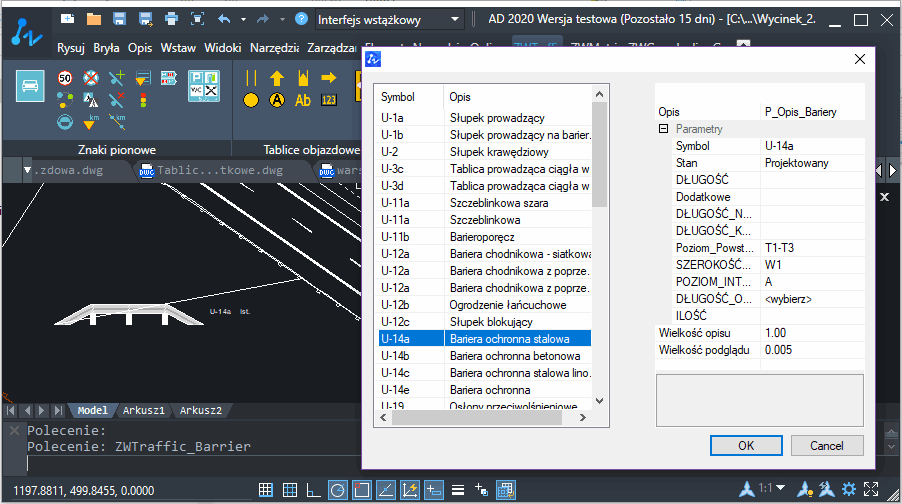Select U-14b Bariera ochronna betonowa row

[485, 356]
